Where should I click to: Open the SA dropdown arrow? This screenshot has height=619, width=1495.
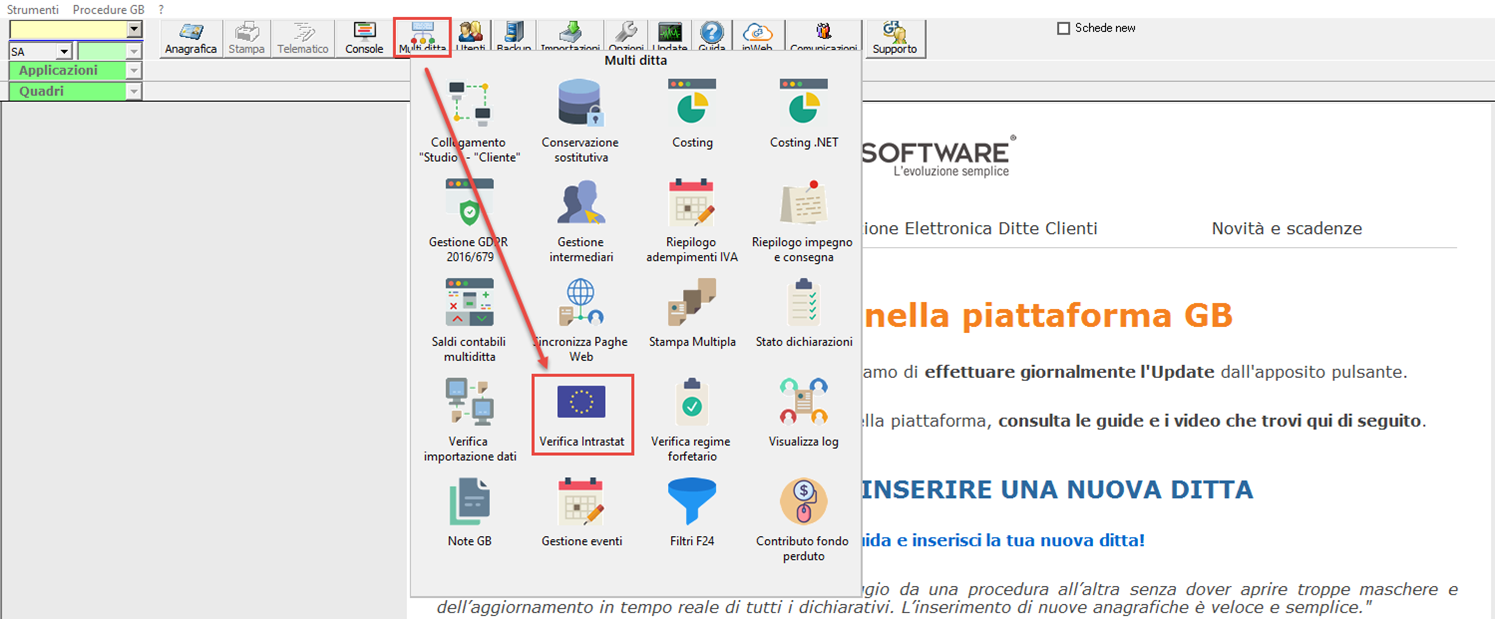click(x=64, y=51)
